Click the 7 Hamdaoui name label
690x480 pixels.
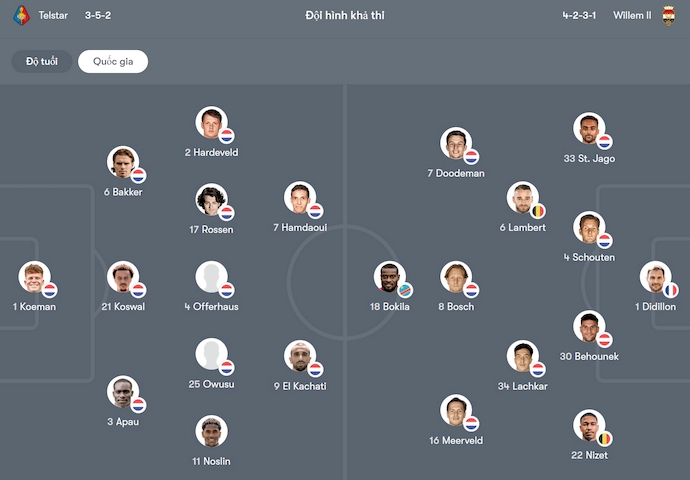coord(299,228)
